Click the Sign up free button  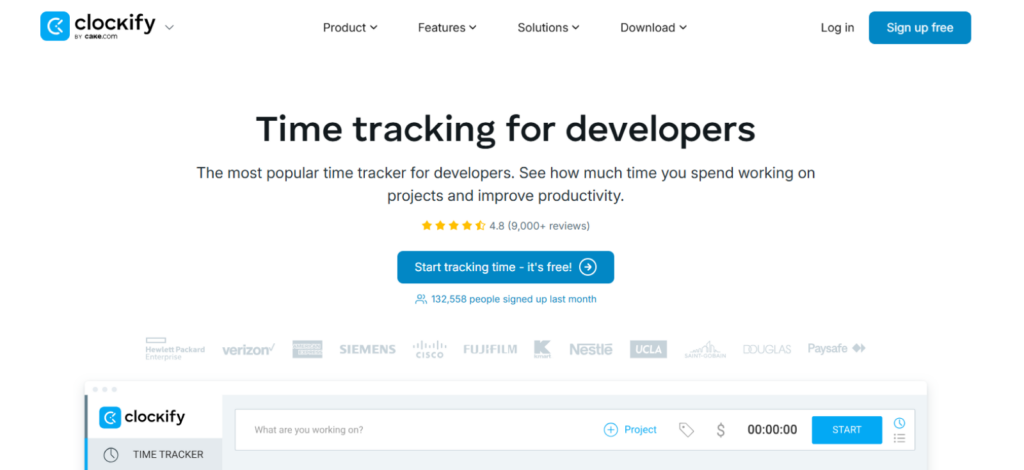(920, 27)
